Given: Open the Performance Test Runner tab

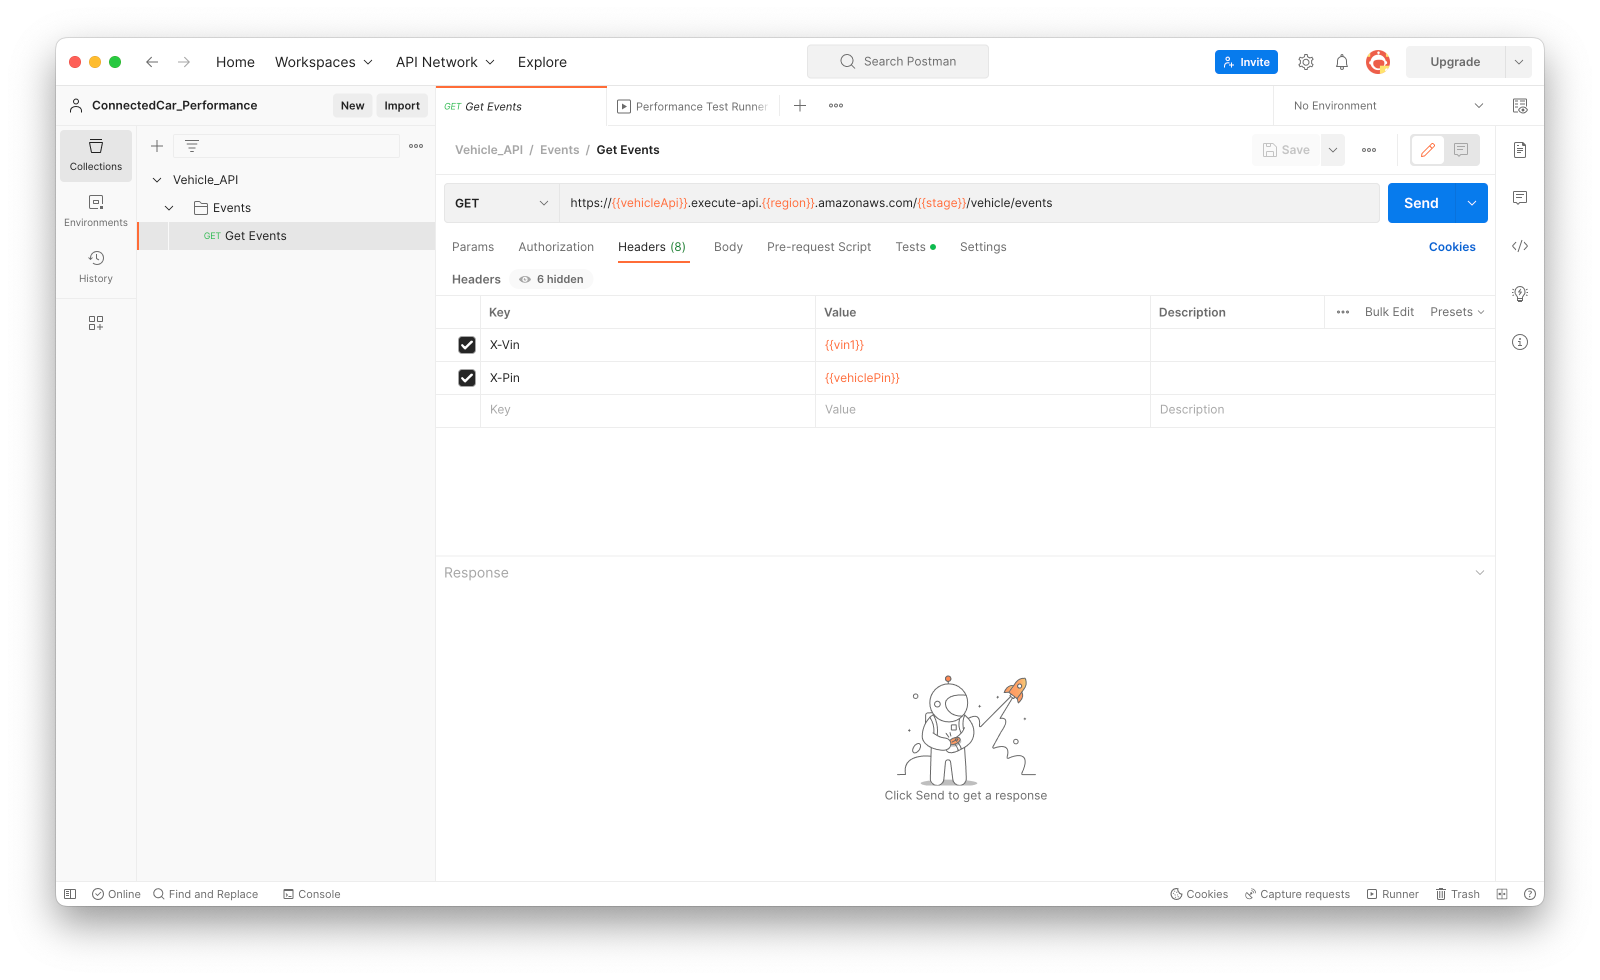Looking at the screenshot, I should coord(693,106).
